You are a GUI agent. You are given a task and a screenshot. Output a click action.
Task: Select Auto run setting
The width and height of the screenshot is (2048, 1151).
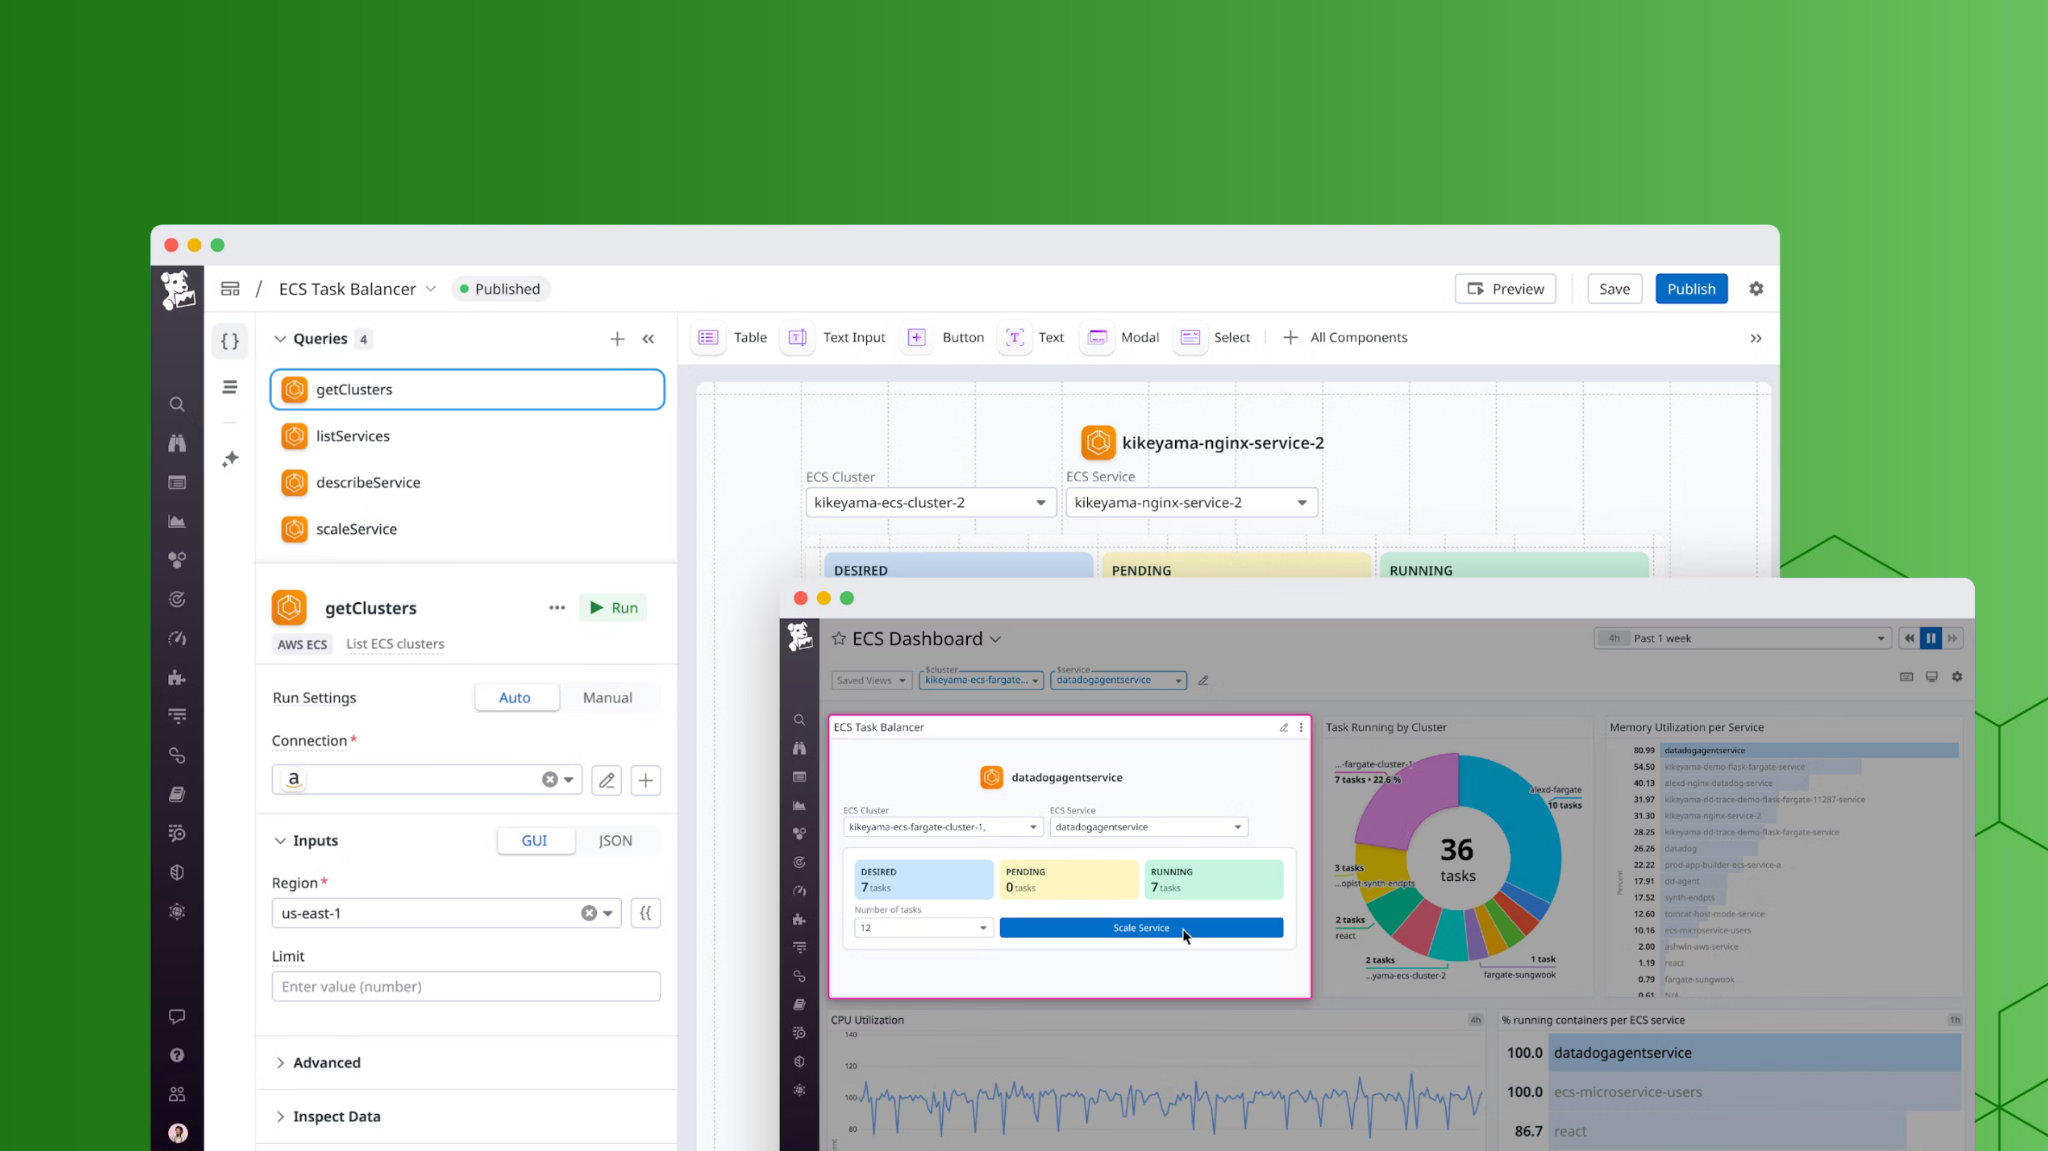click(515, 698)
